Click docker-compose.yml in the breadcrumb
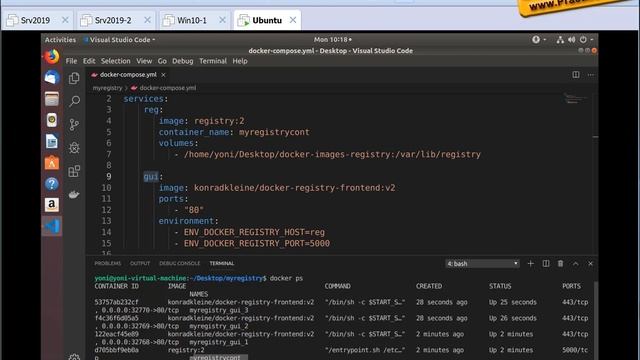The image size is (640, 360). [x=167, y=88]
